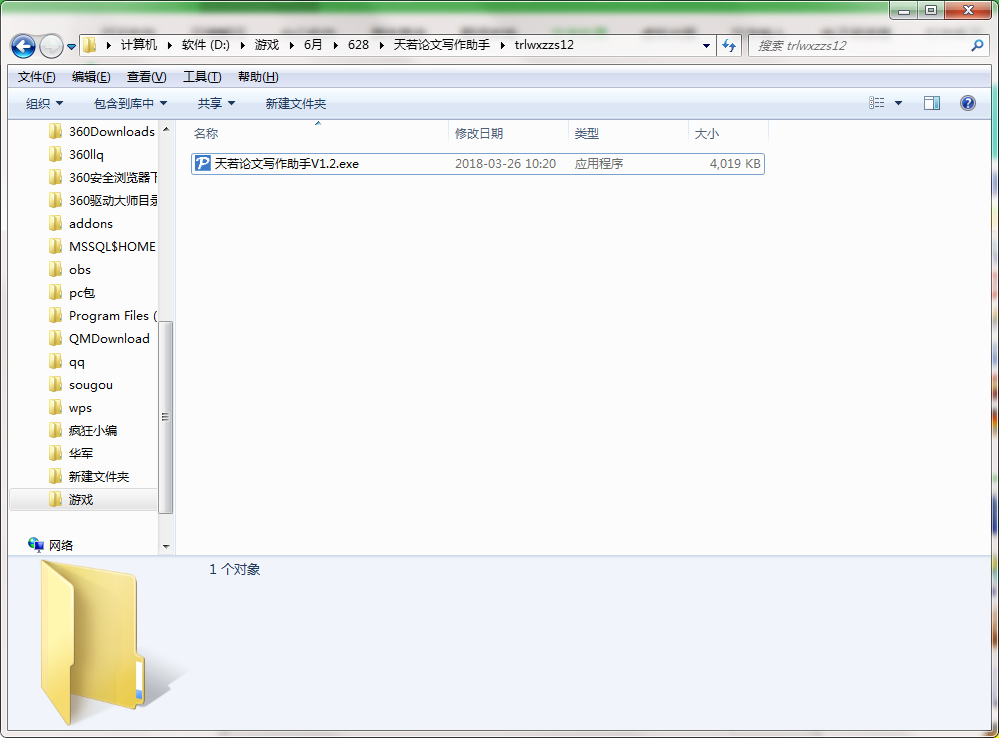
Task: Click the sidebar scrollbar thumb
Action: (x=166, y=417)
